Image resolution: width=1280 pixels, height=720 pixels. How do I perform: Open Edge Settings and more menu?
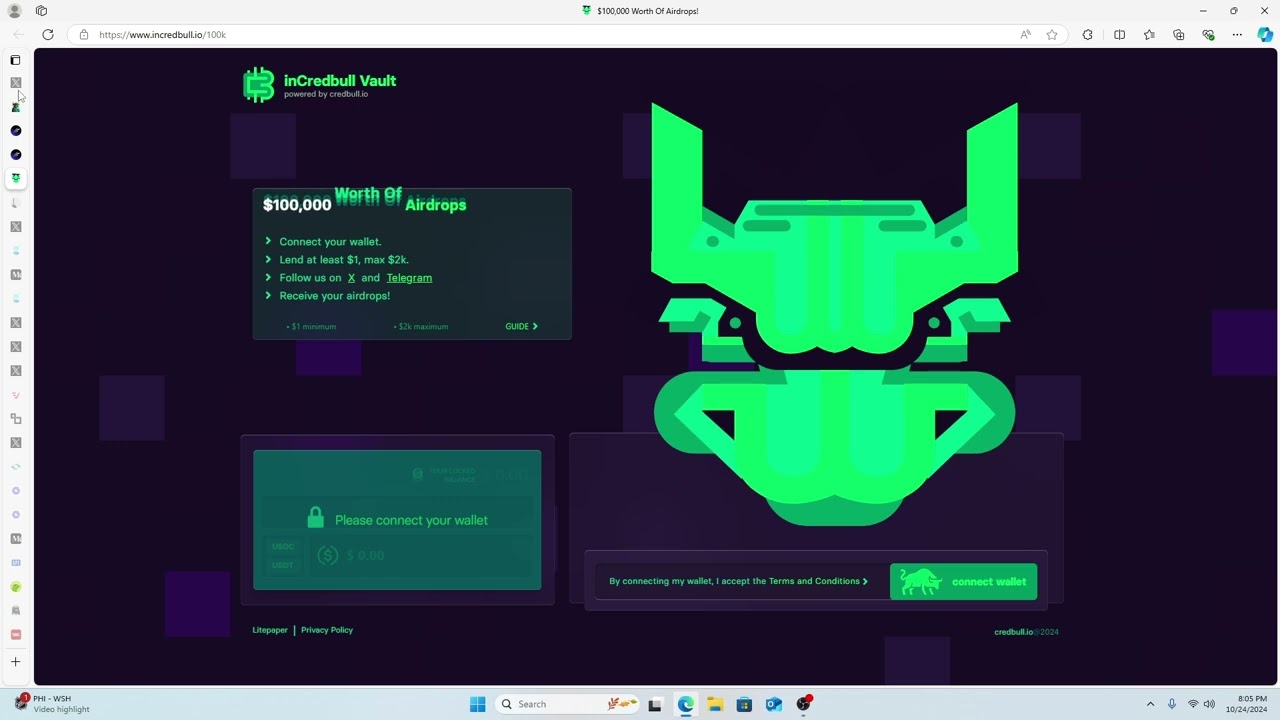pyautogui.click(x=1237, y=34)
